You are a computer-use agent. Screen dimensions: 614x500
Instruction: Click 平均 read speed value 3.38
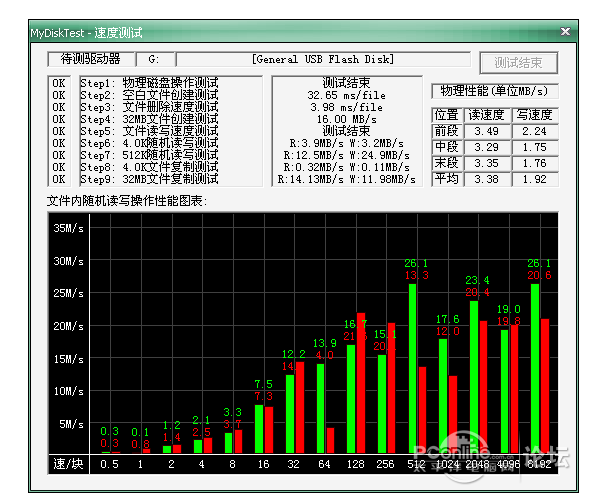point(486,180)
